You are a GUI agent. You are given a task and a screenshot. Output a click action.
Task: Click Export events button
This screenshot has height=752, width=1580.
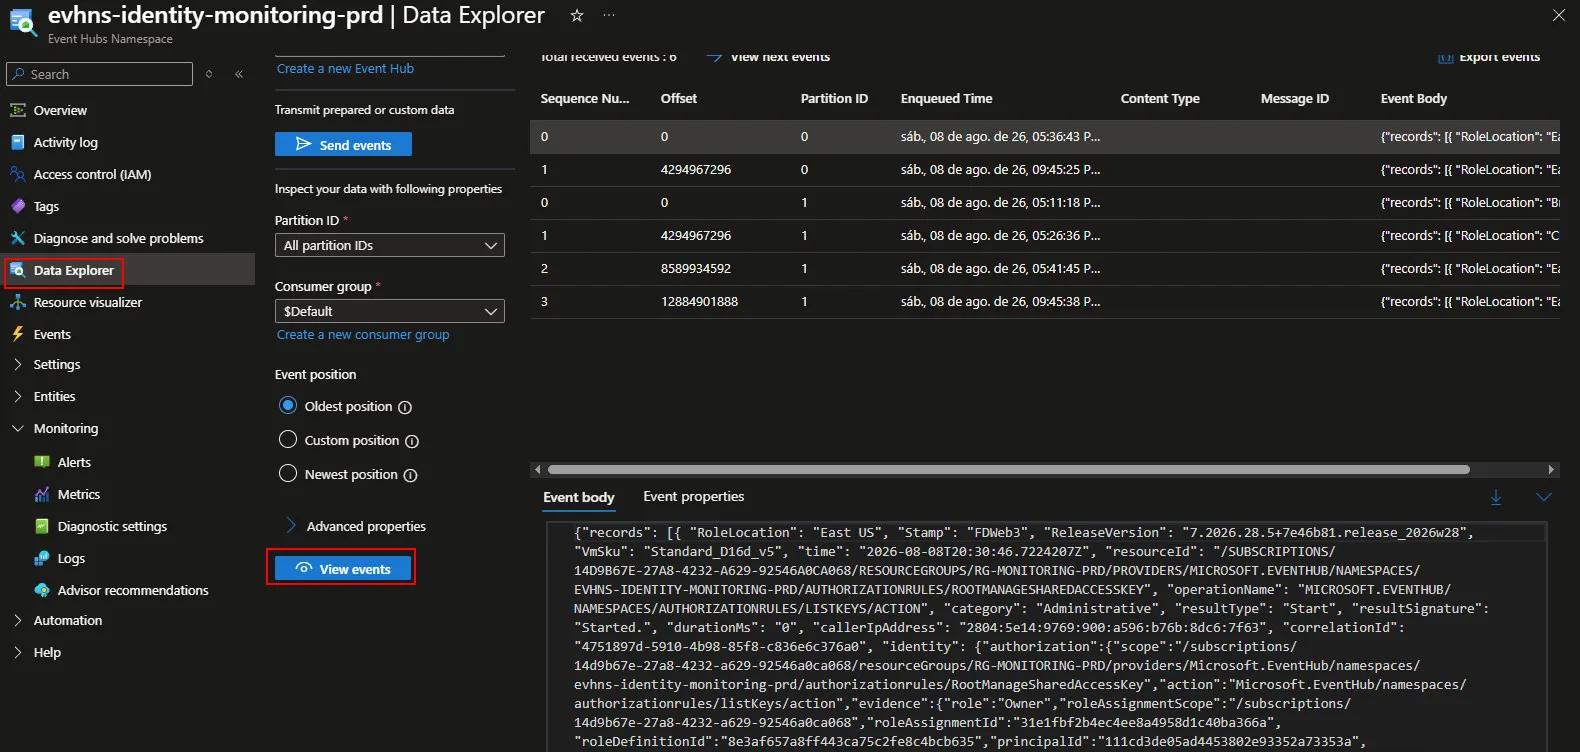click(x=1489, y=57)
